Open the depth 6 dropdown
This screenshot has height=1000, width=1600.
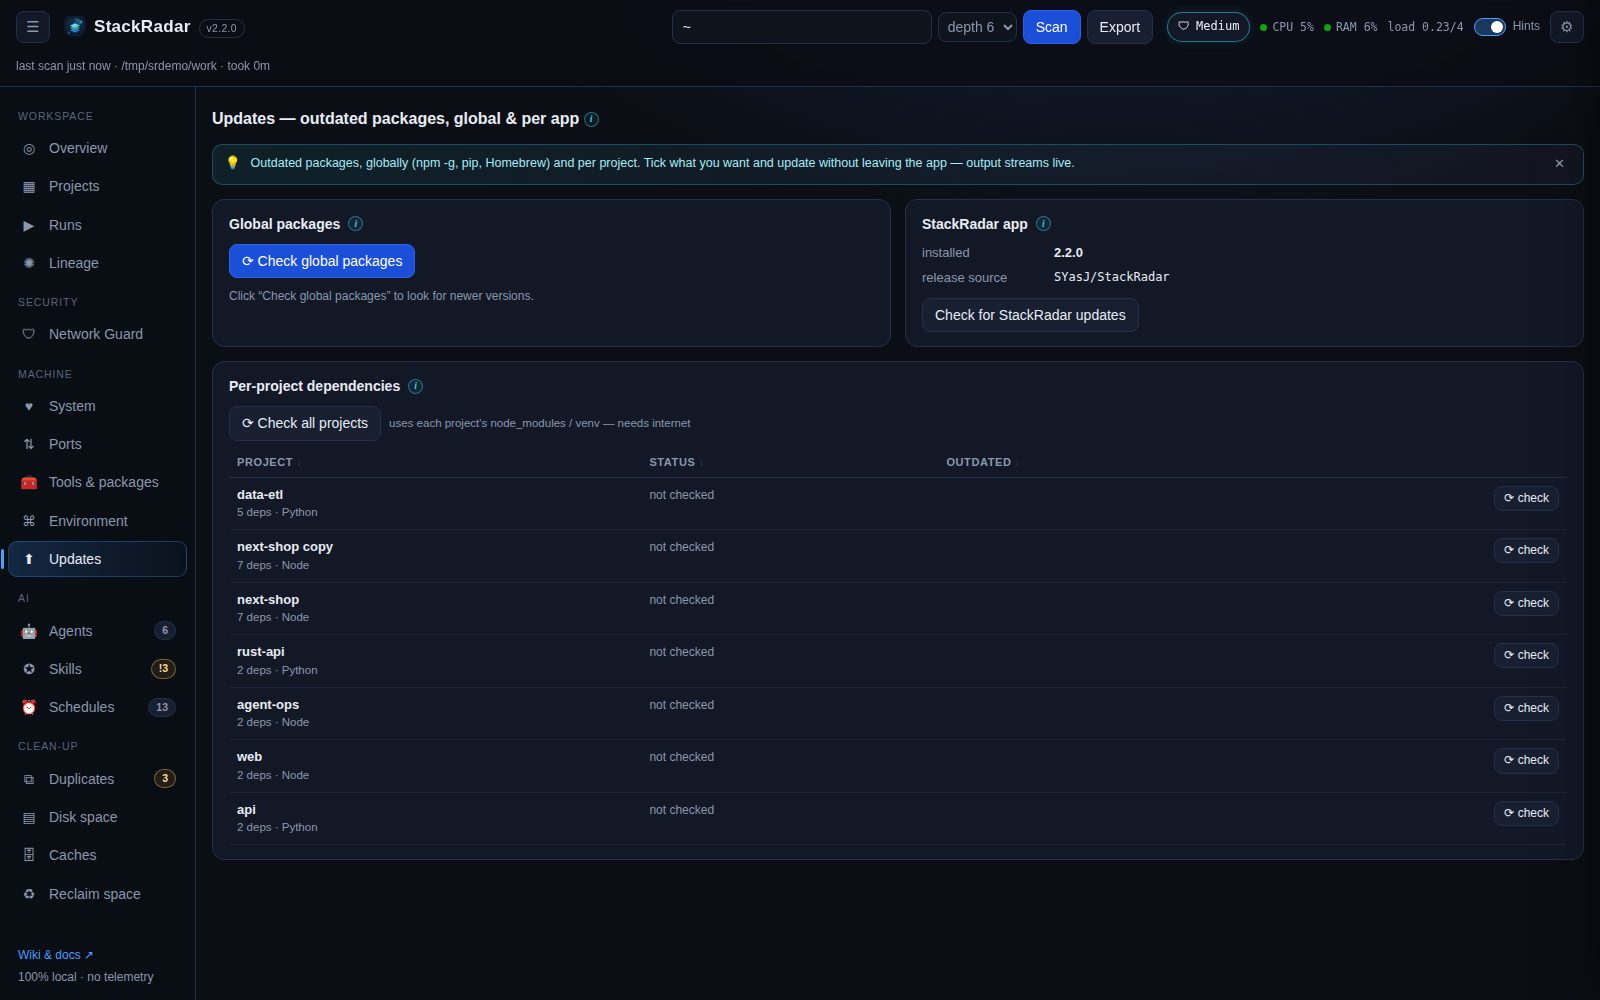tap(977, 27)
